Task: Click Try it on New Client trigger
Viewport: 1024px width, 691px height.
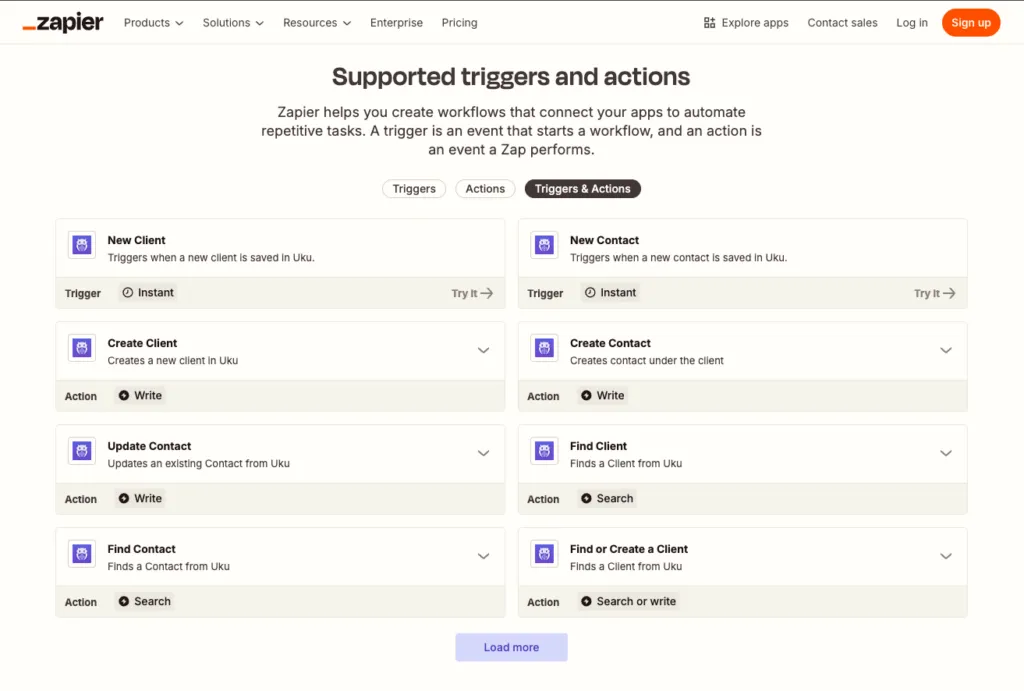Action: (472, 293)
